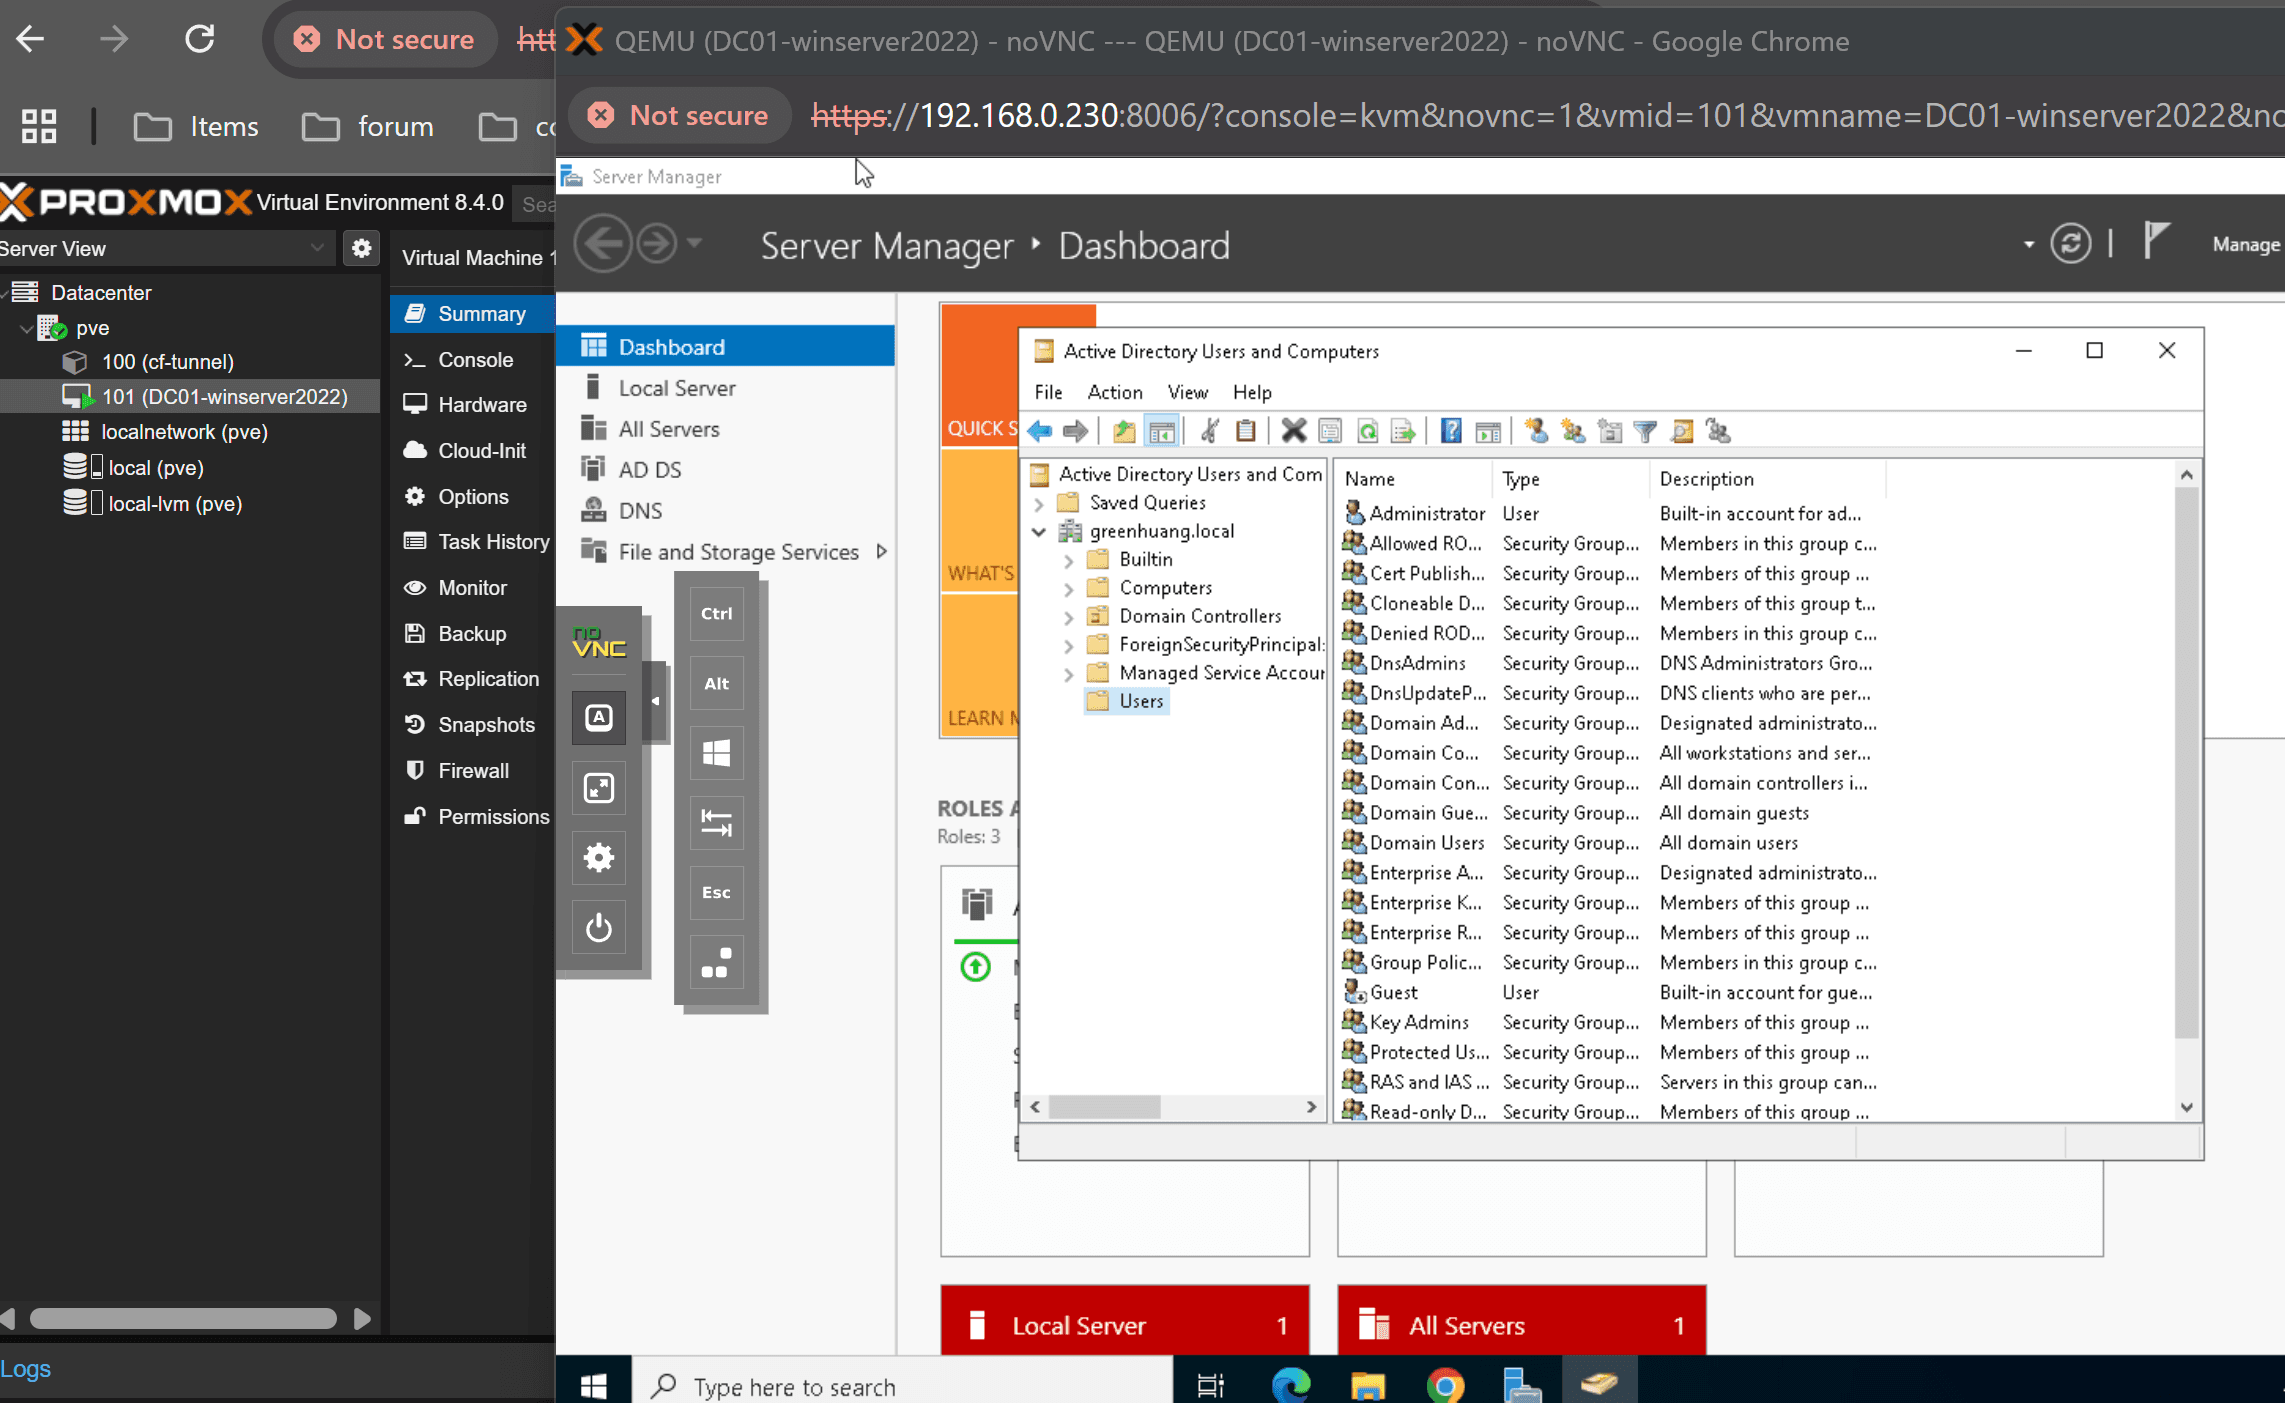Toggle noVNC extra keys panel
Viewport: 2285px width, 1403px height.
[x=598, y=718]
